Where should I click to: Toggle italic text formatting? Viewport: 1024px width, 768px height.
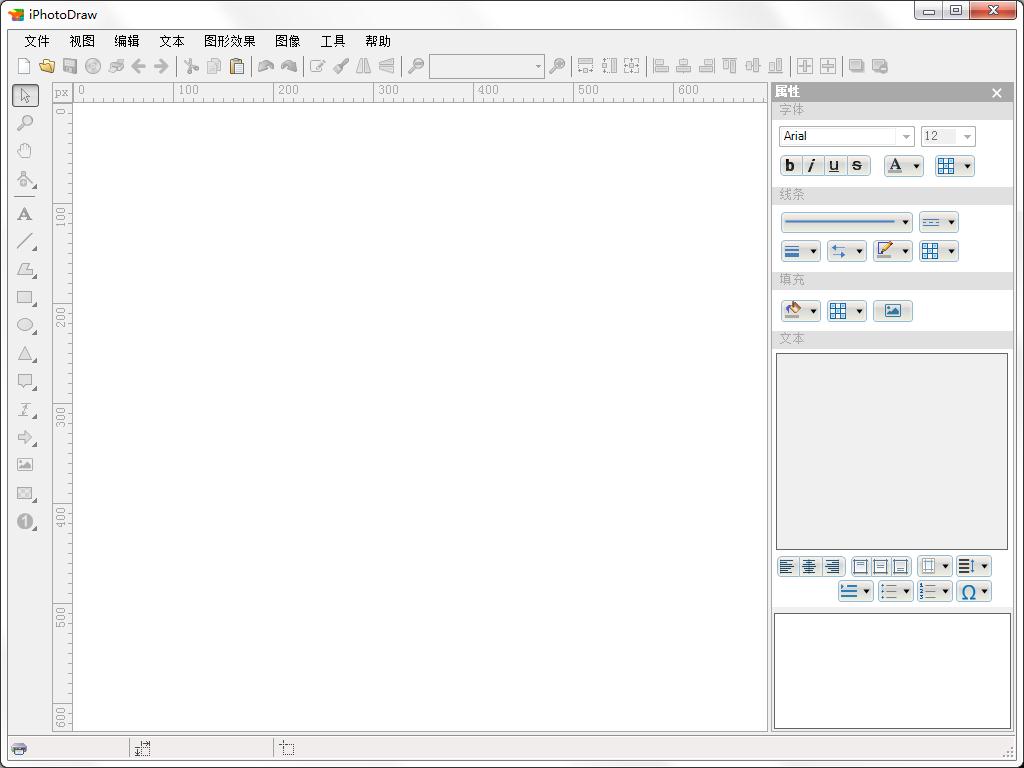[812, 166]
